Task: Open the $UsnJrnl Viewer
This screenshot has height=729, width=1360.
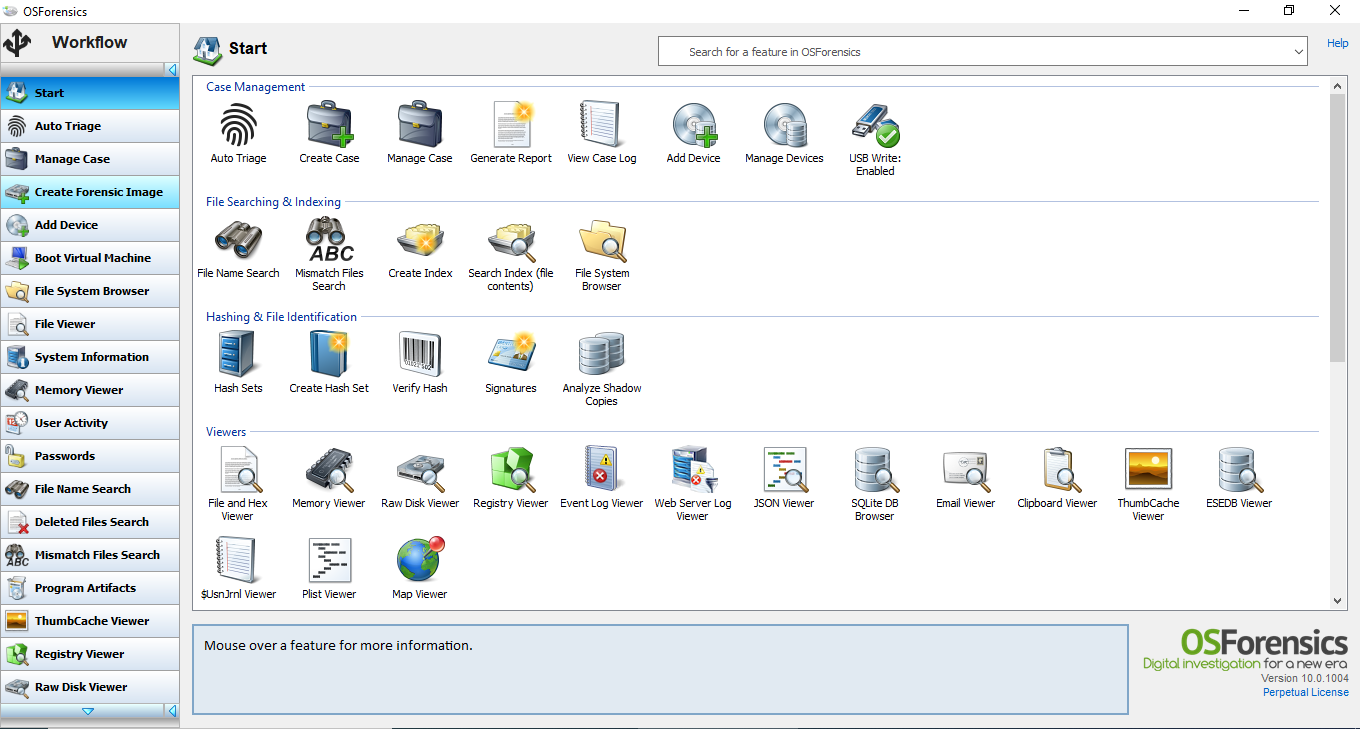Action: click(238, 562)
